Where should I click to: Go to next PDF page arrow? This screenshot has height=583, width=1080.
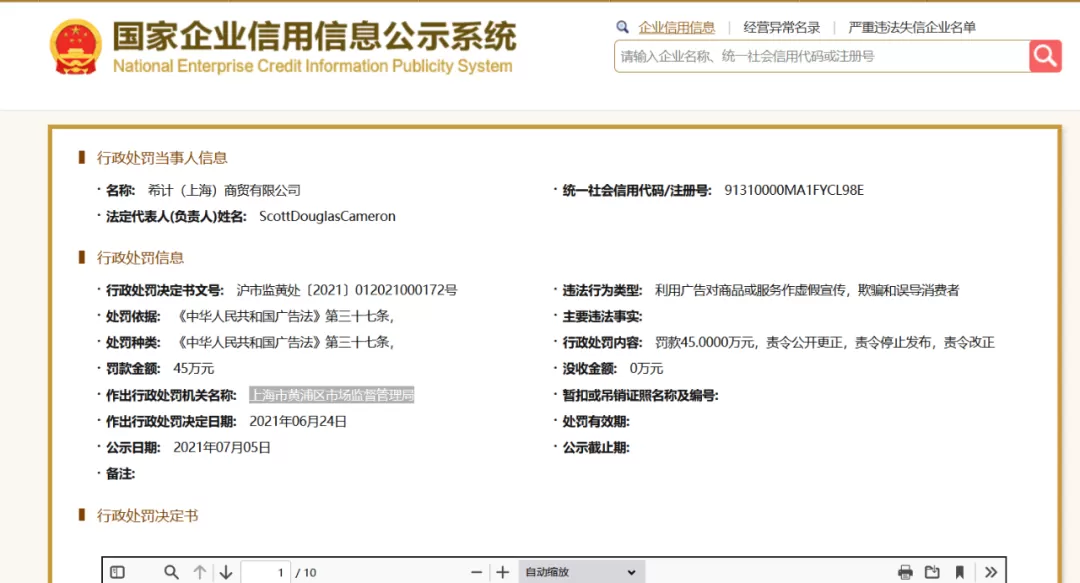[226, 572]
